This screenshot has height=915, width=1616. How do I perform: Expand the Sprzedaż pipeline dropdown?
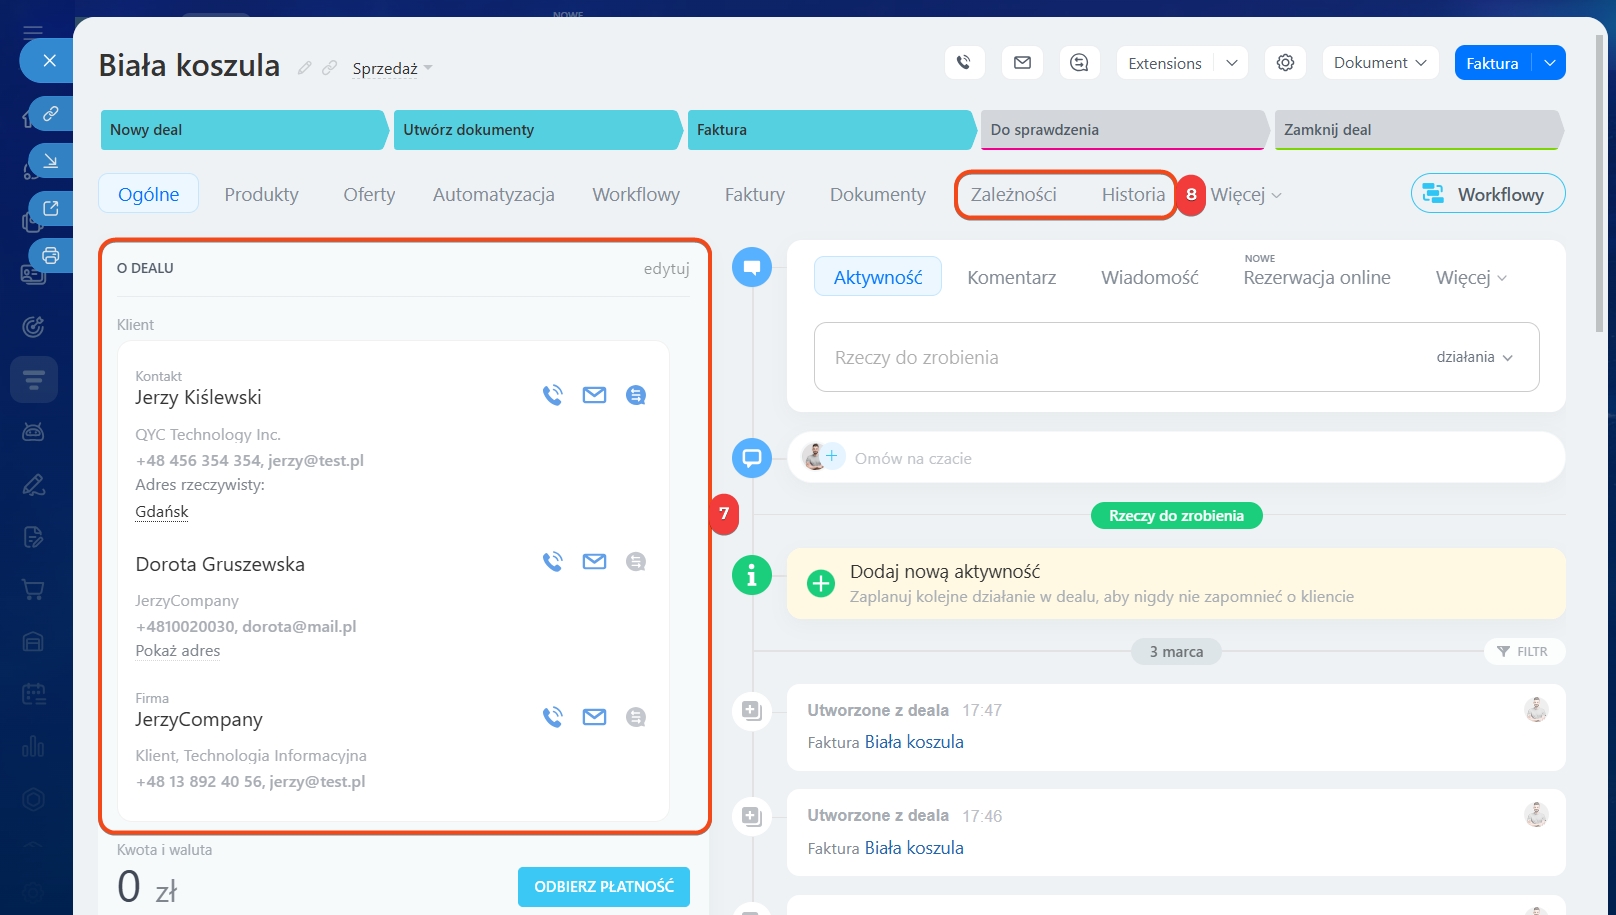392,69
